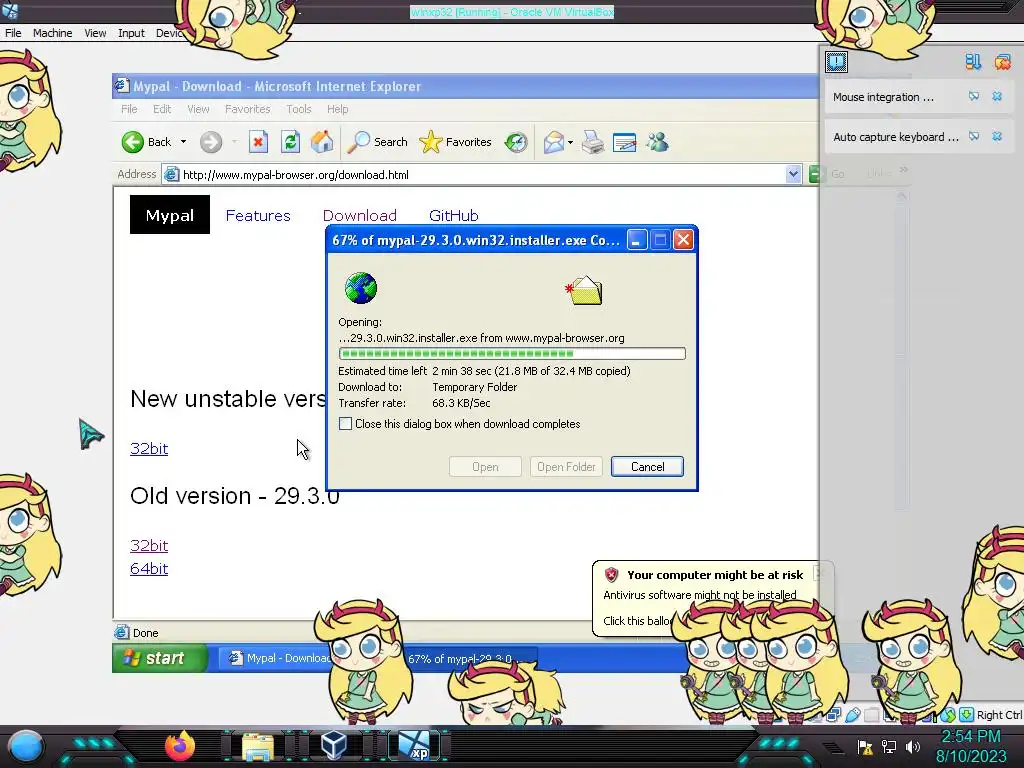Open the IE Tools menu
Image resolution: width=1024 pixels, height=768 pixels.
coord(298,109)
